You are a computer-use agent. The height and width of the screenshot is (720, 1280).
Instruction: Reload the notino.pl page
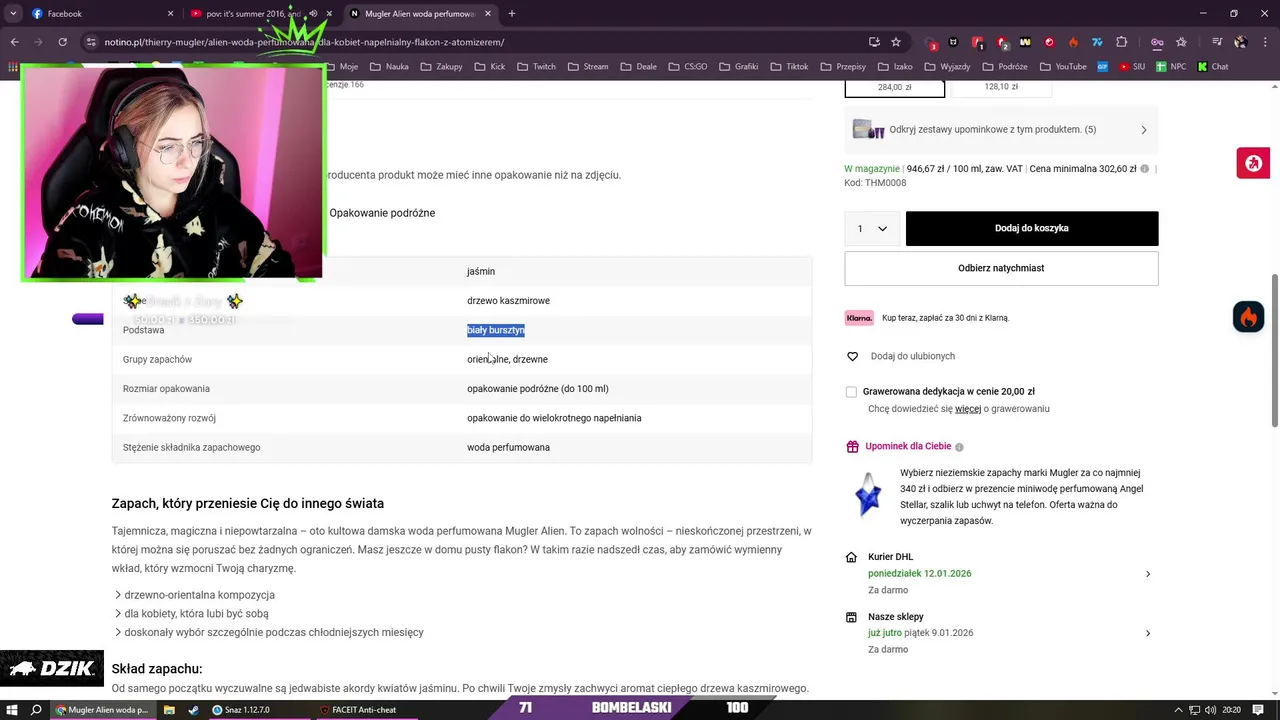pos(62,42)
